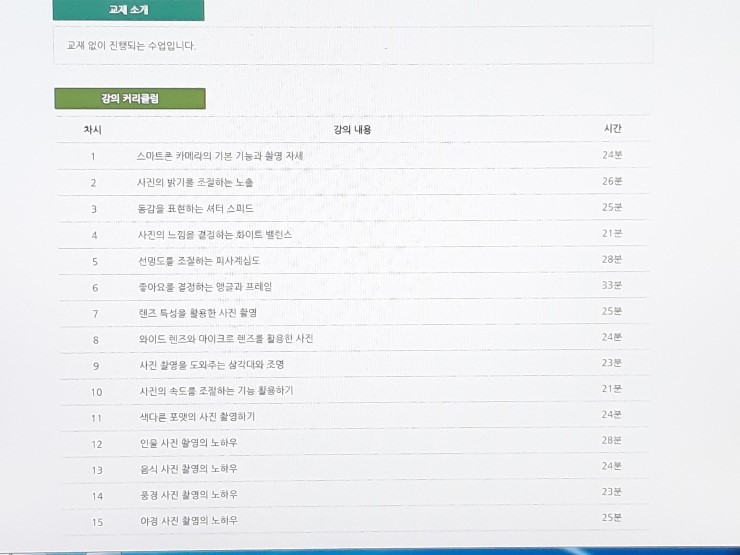Click lecture number 2 in 차시 column

pyautogui.click(x=93, y=183)
